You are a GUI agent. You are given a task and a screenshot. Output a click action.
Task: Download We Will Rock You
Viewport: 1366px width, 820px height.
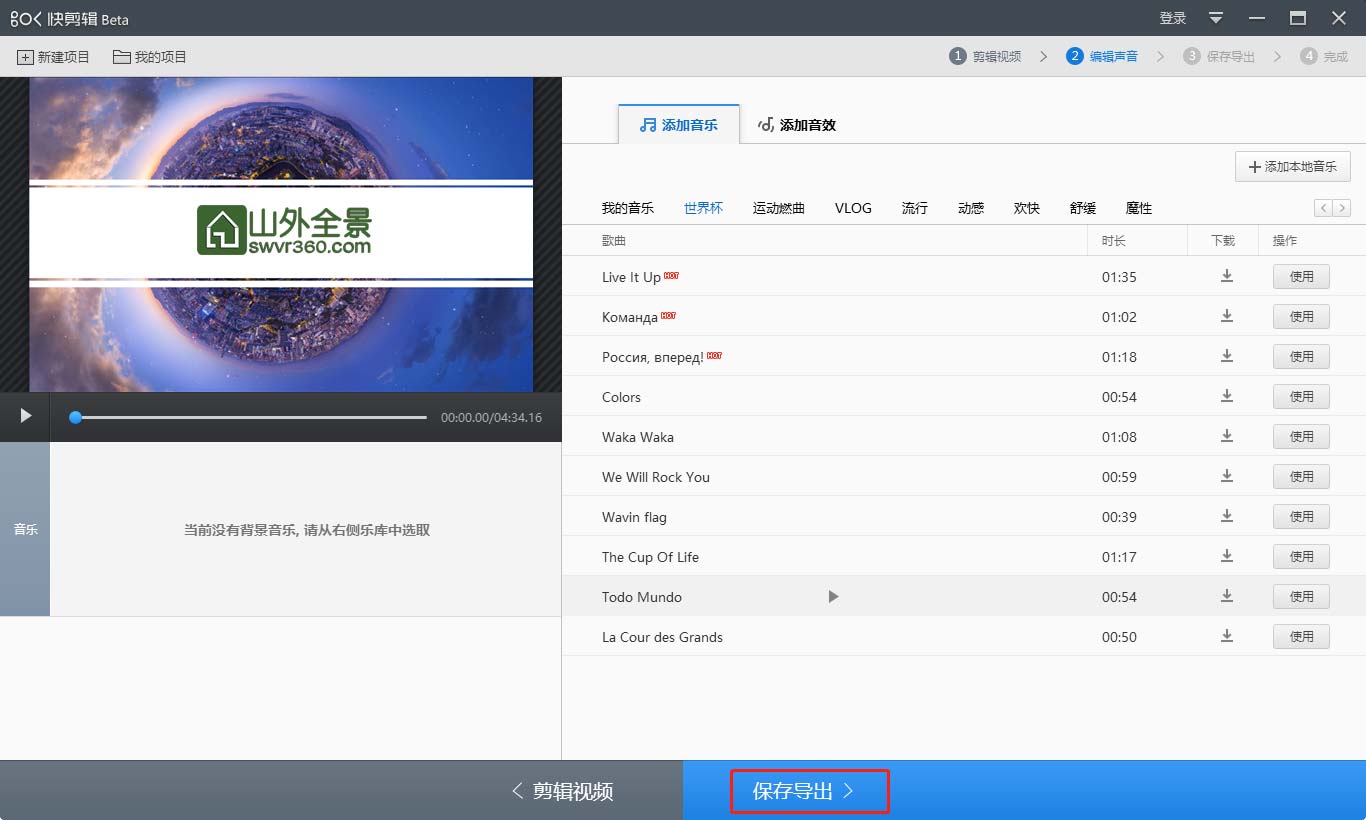(1227, 477)
